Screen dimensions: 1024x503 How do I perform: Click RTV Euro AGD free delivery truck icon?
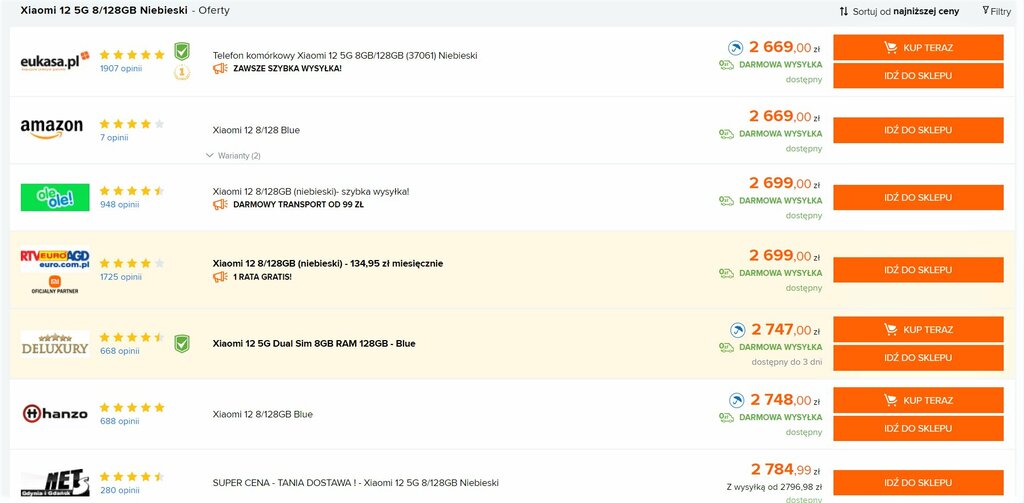(726, 273)
